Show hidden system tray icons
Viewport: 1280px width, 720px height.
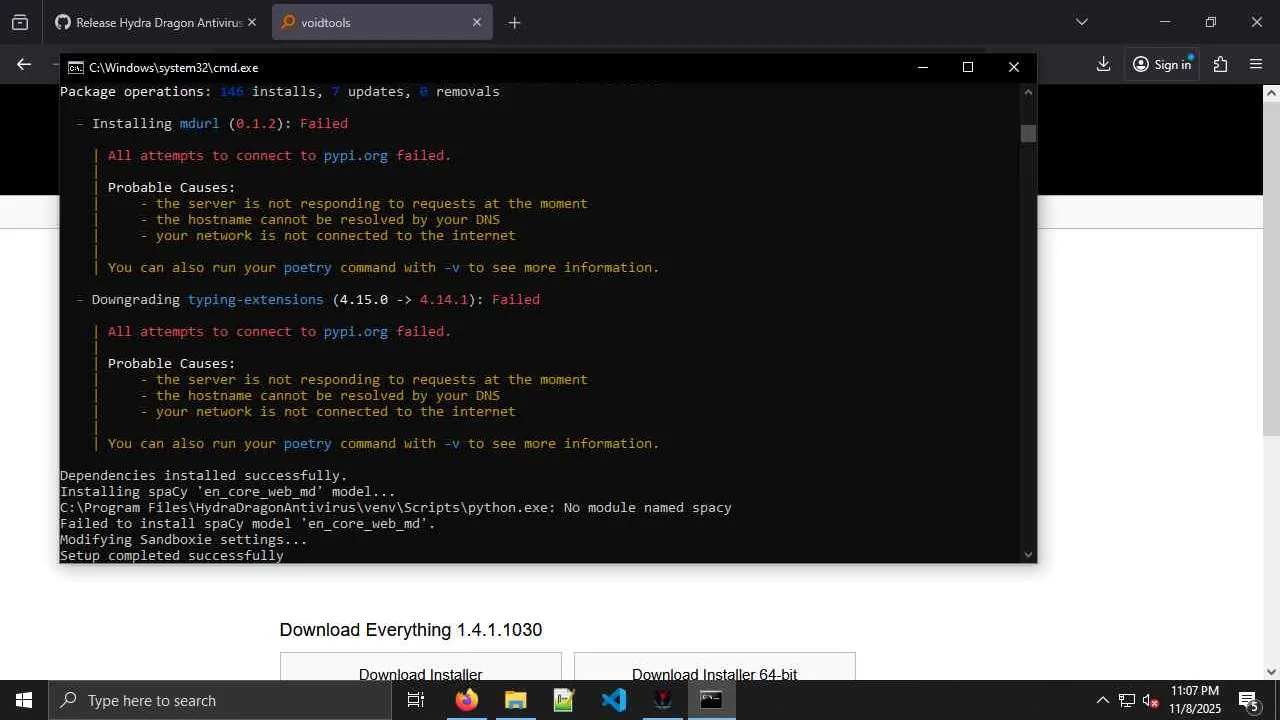pyautogui.click(x=1102, y=700)
